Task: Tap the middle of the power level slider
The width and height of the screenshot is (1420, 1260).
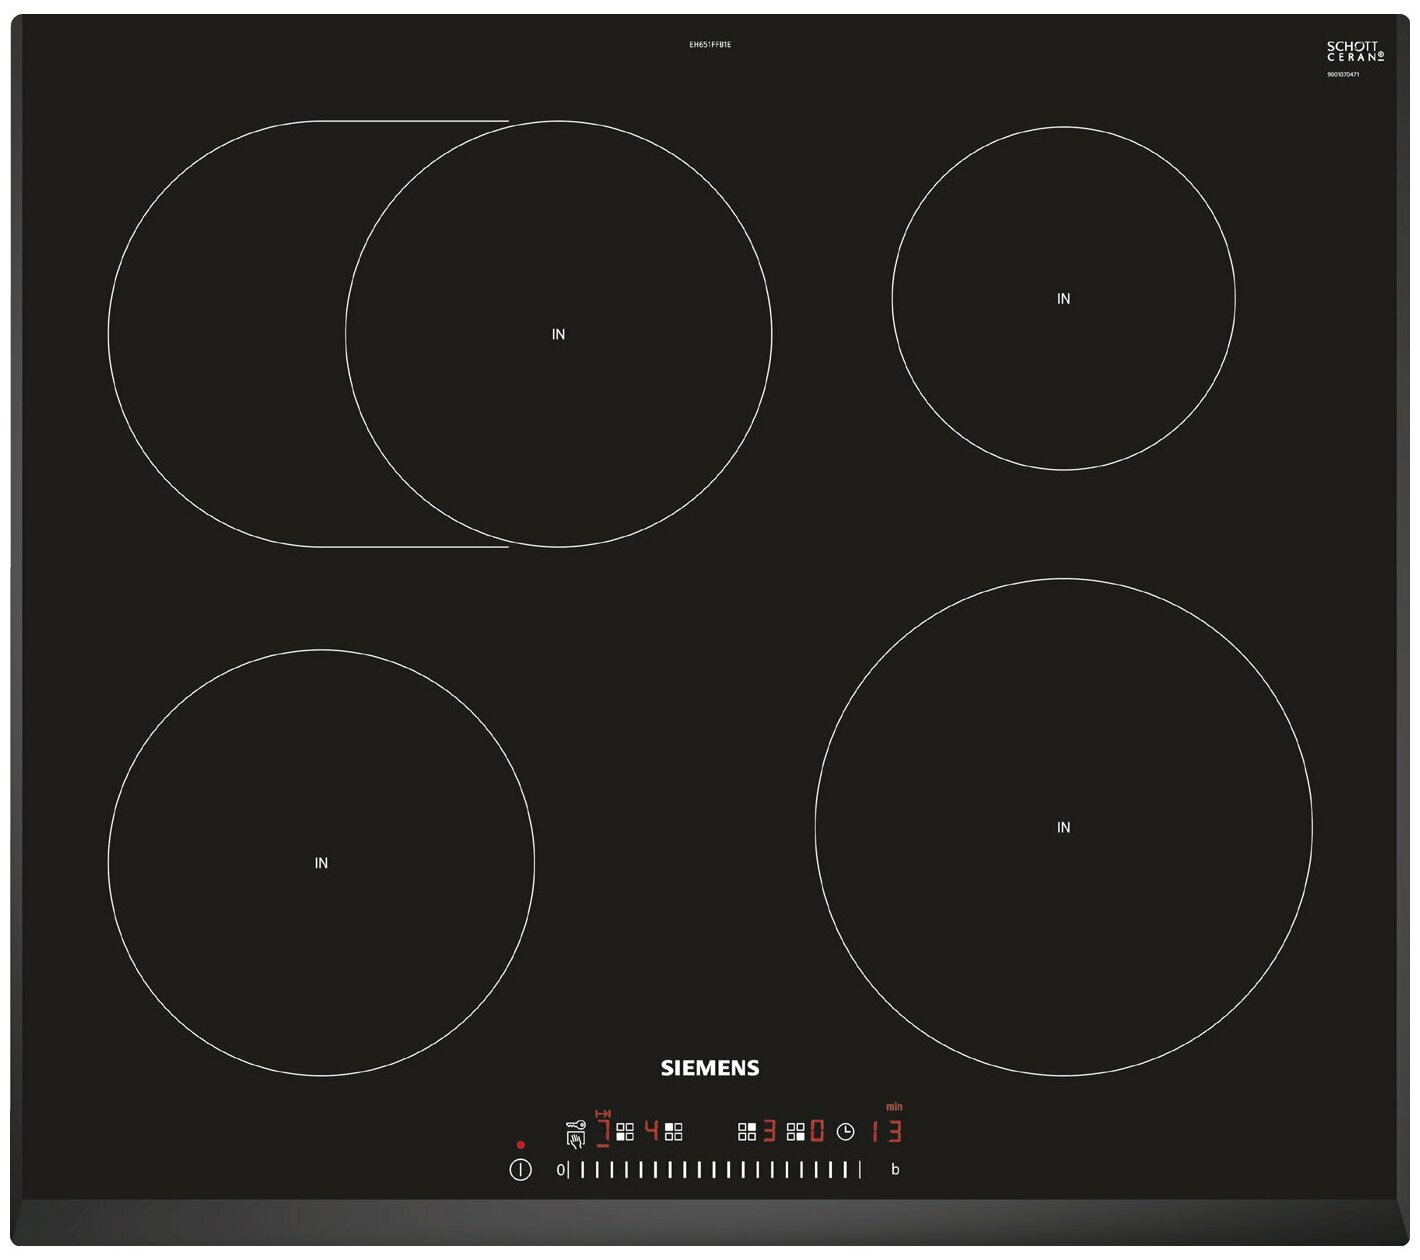Action: [714, 1170]
